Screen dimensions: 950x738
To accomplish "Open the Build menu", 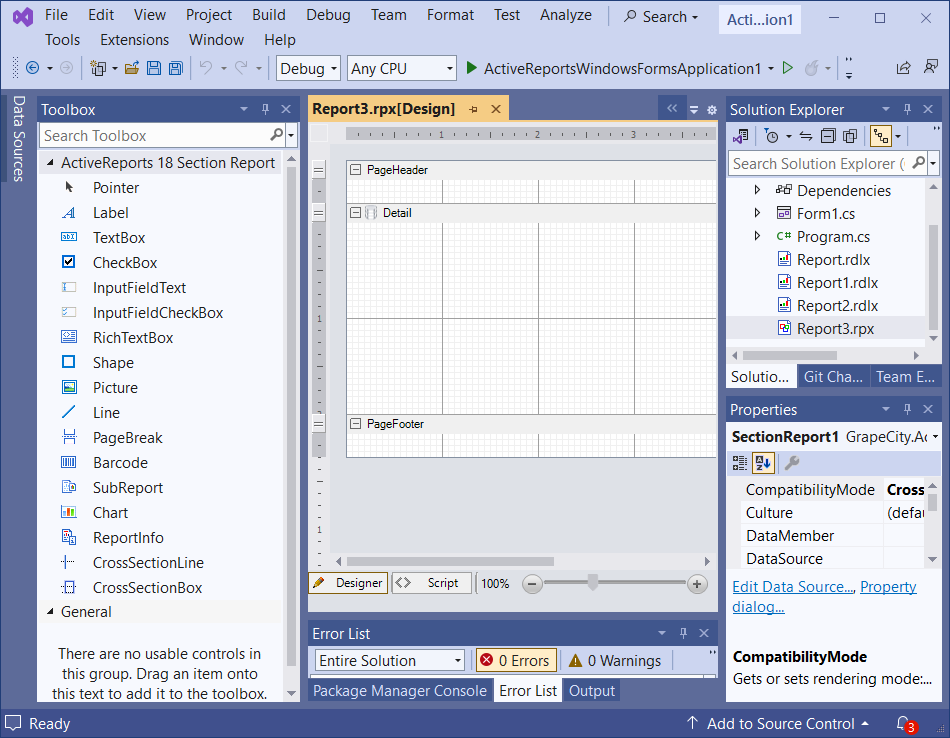I will 268,15.
